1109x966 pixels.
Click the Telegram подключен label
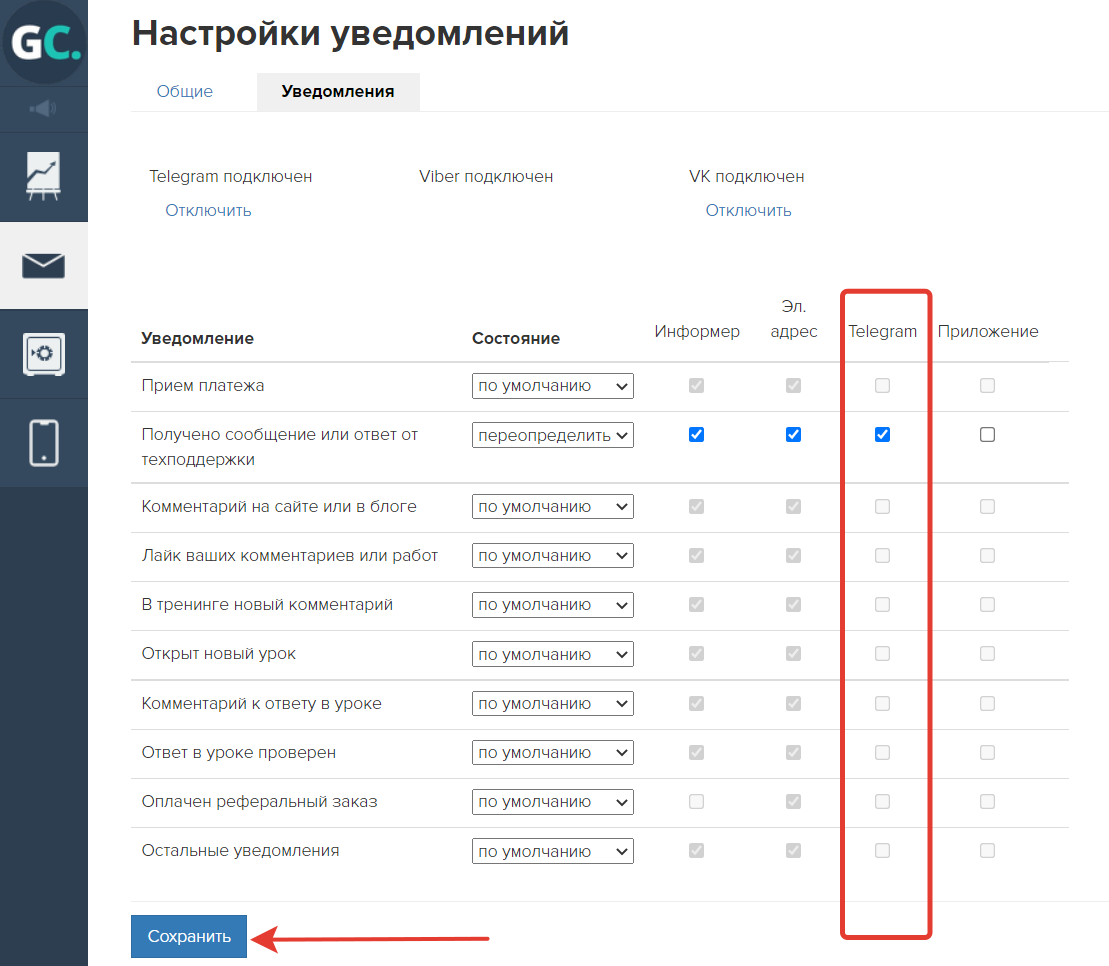[x=231, y=176]
